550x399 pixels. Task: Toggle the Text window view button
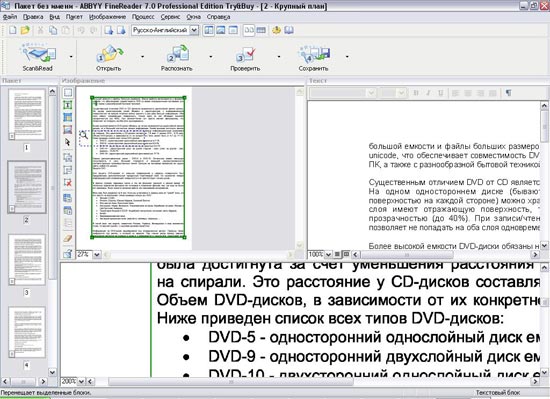(233, 30)
